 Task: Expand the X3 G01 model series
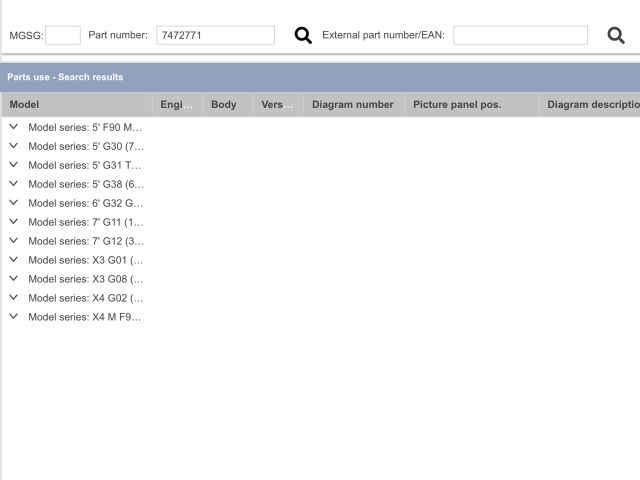[x=14, y=260]
